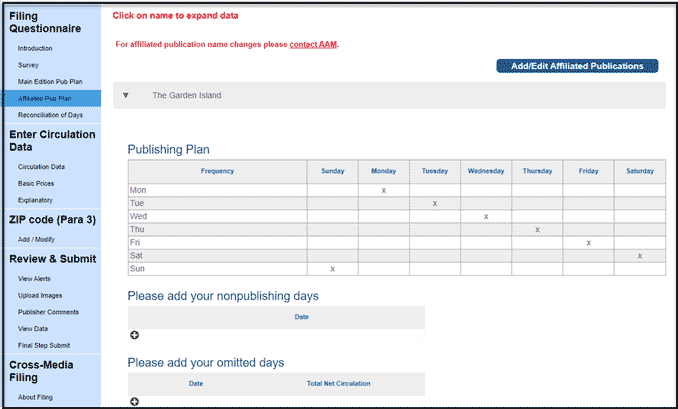The height and width of the screenshot is (409, 678).
Task: Click the x in Sat row Saturday cell
Action: point(640,256)
